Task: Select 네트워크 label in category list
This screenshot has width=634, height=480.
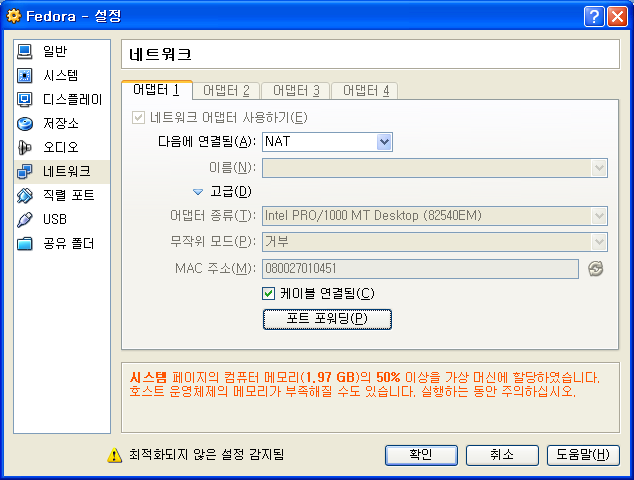Action: pos(67,171)
